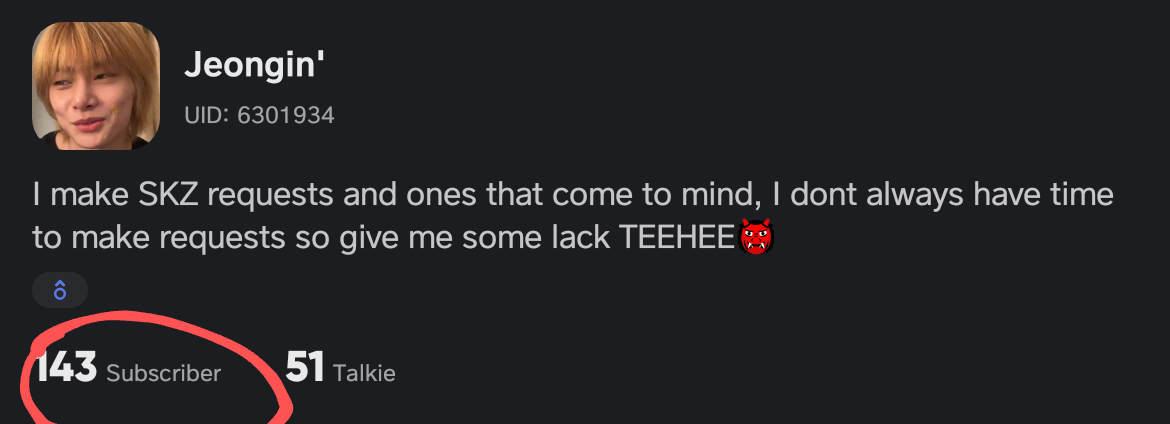Select first line of profile description
Screen dimensions: 1170x424
pos(572,193)
